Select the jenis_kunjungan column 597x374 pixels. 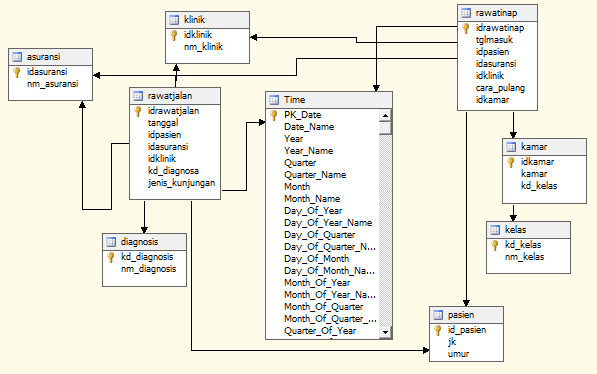[181, 183]
